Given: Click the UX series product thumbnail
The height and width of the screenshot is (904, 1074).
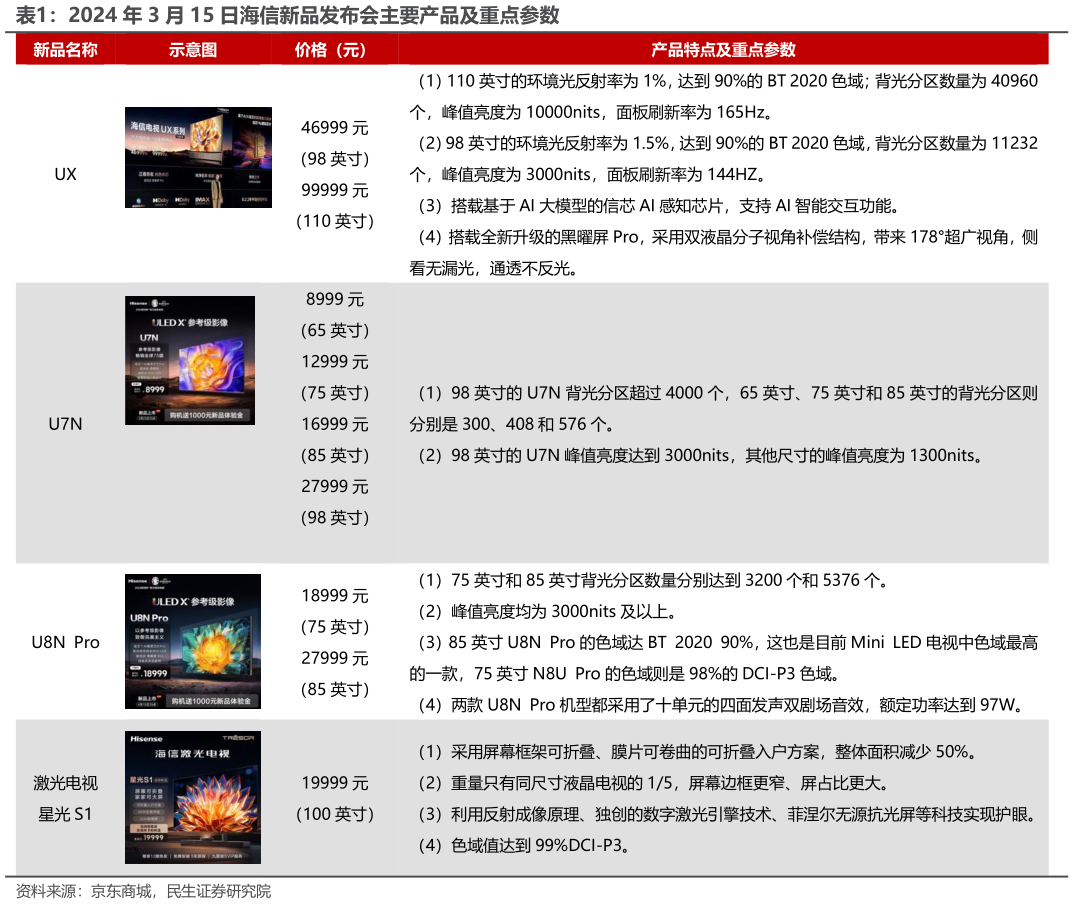Looking at the screenshot, I should 198,157.
